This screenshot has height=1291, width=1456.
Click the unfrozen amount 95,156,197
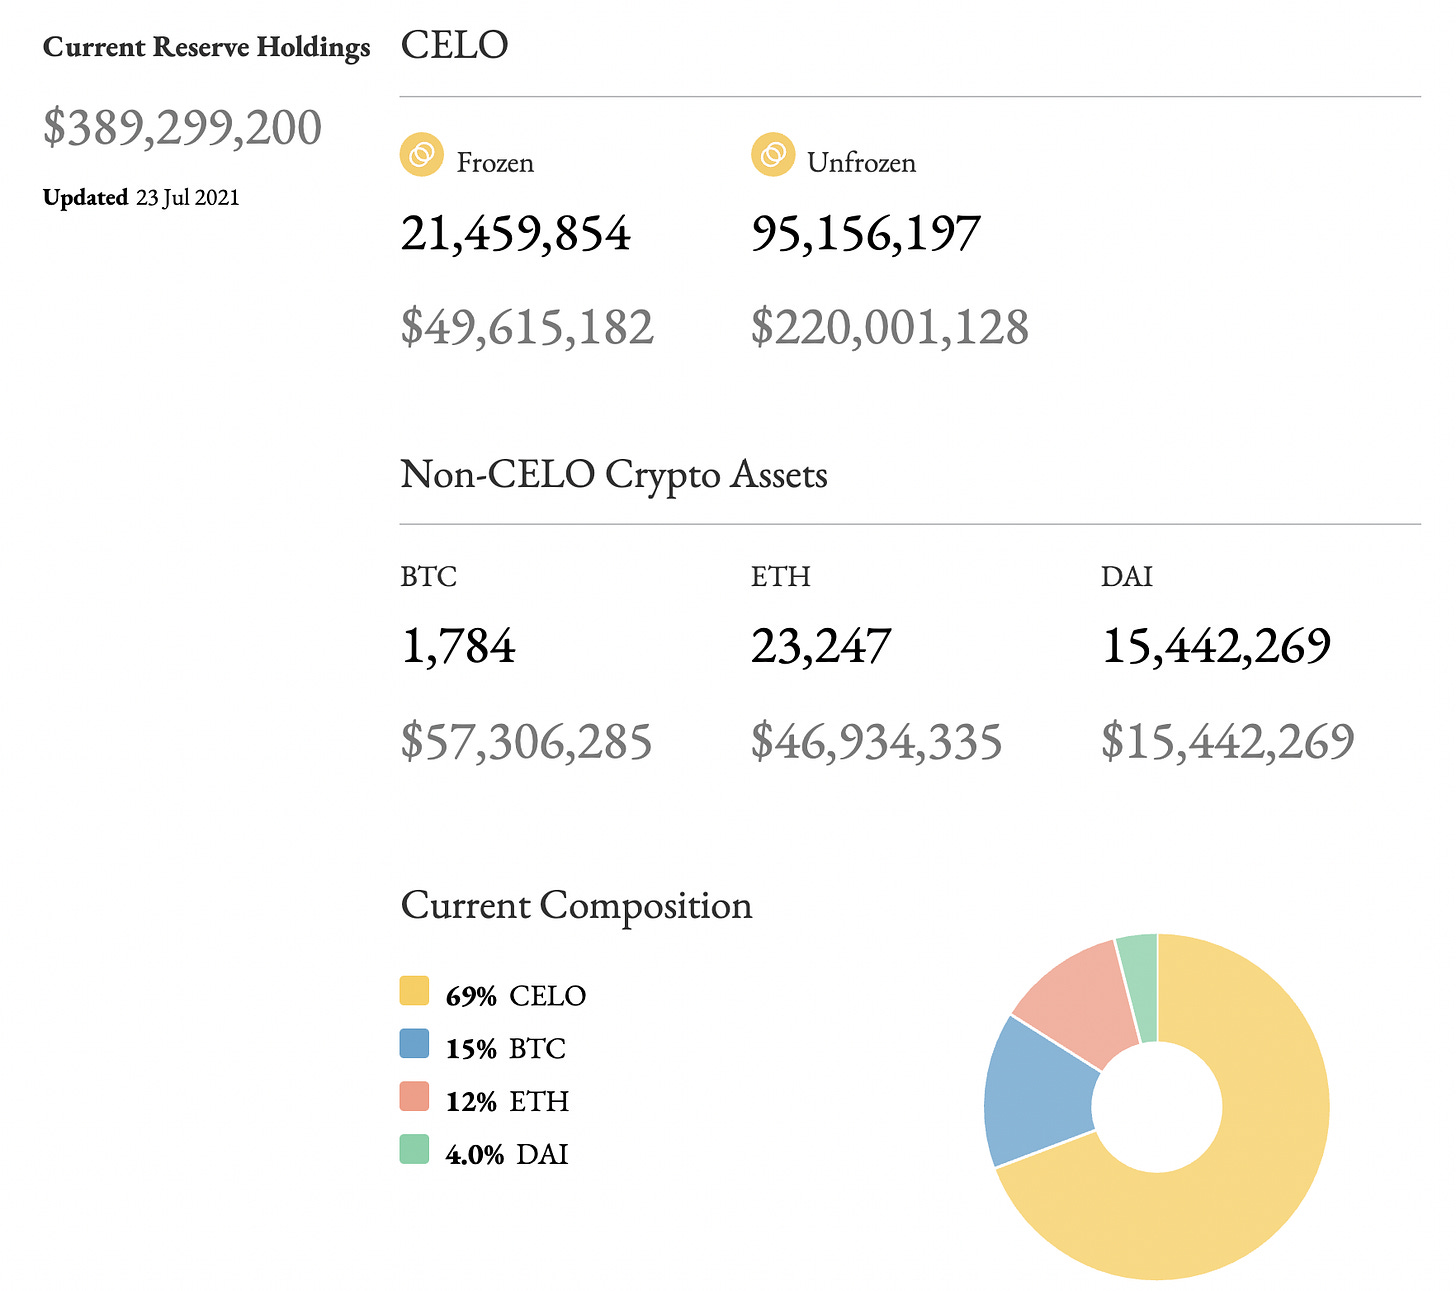click(x=866, y=234)
